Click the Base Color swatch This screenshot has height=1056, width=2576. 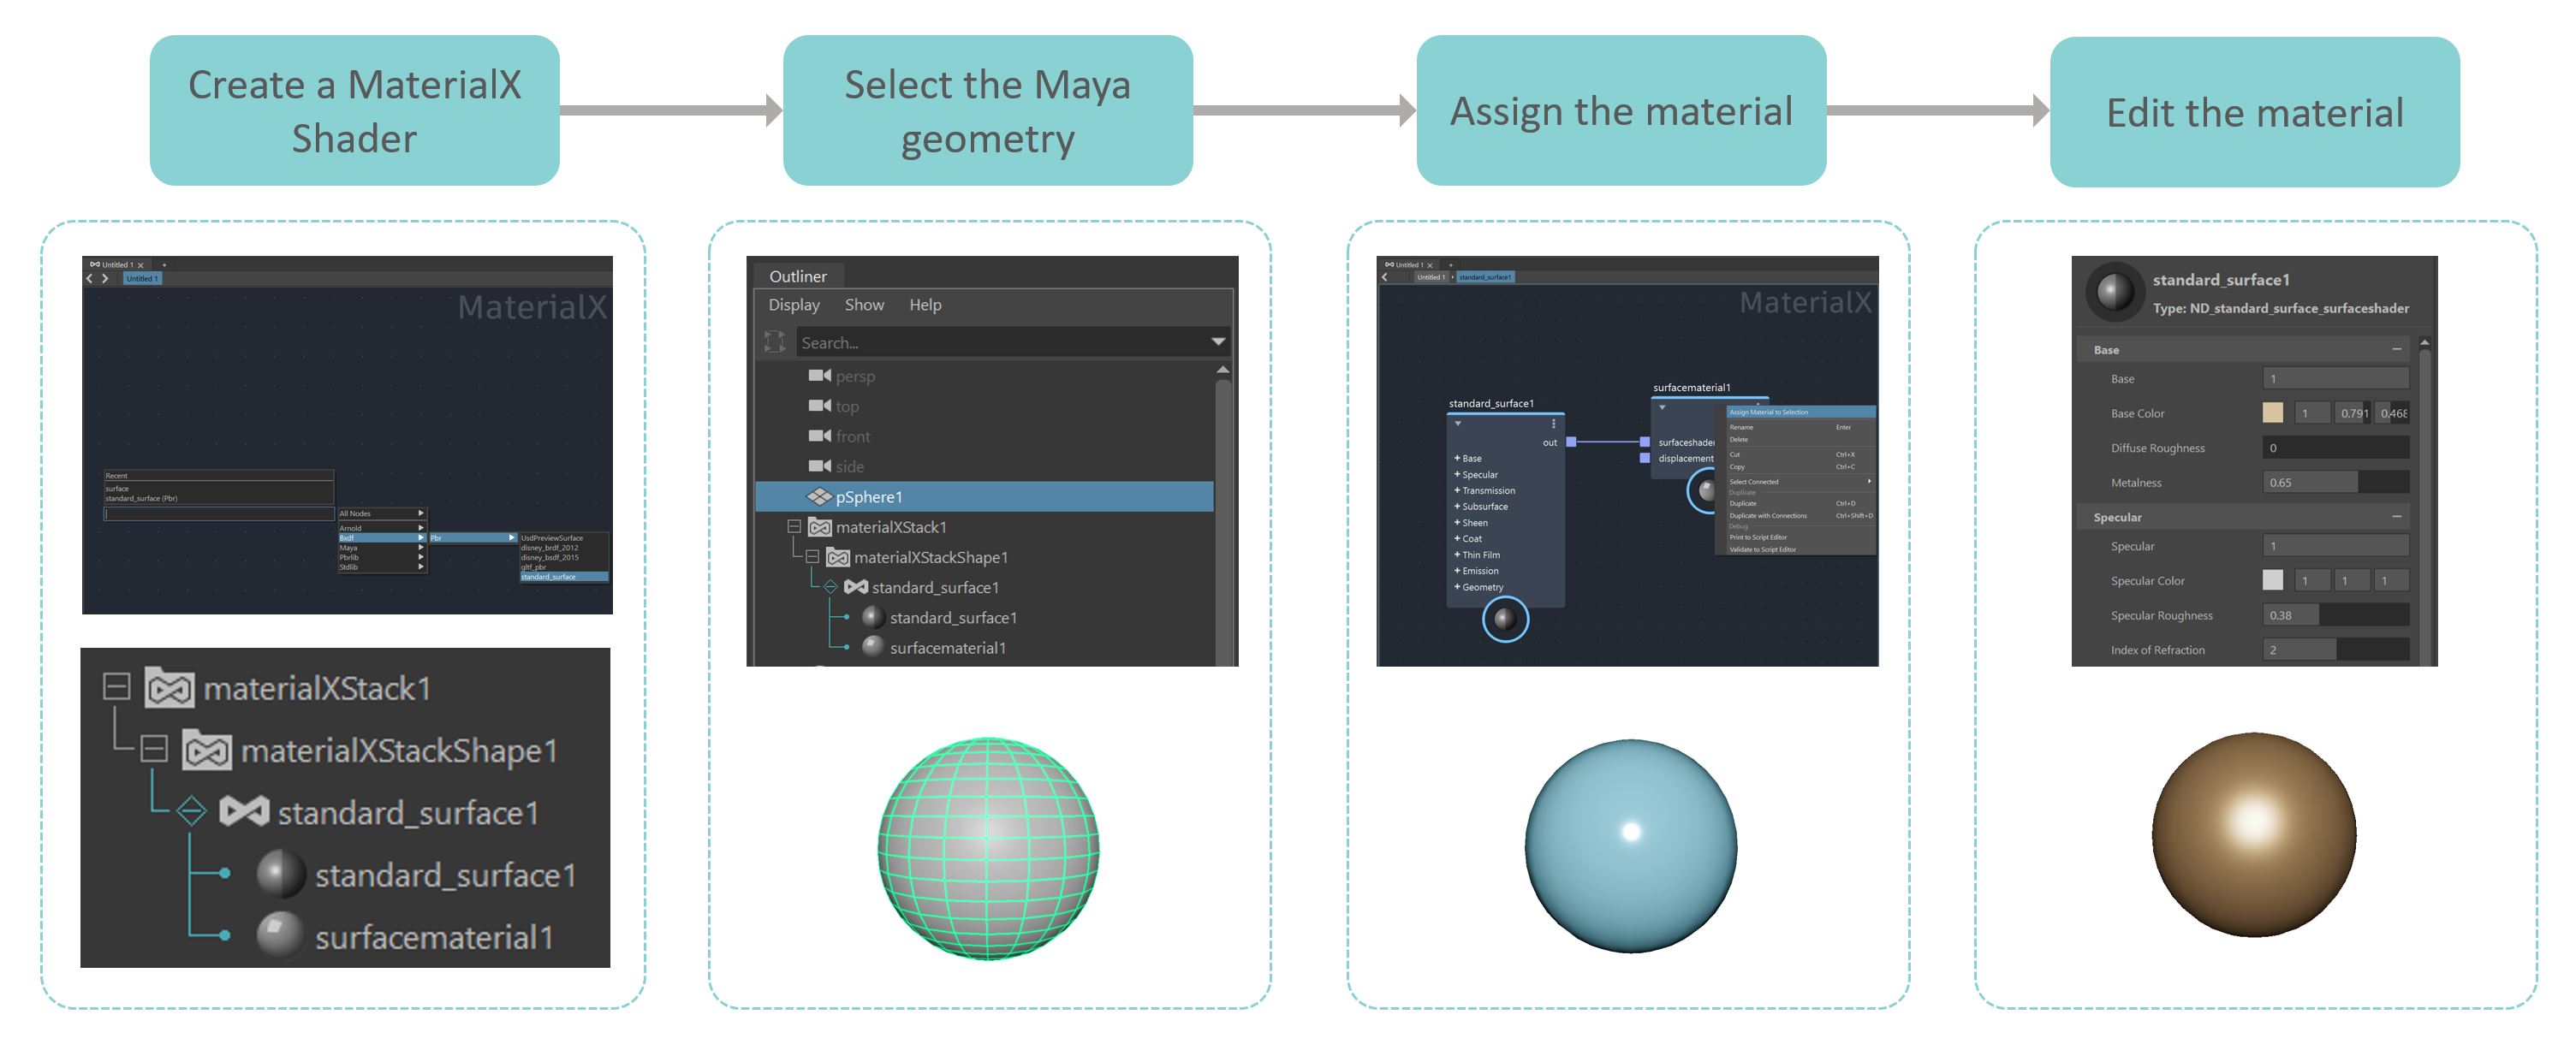click(2272, 413)
